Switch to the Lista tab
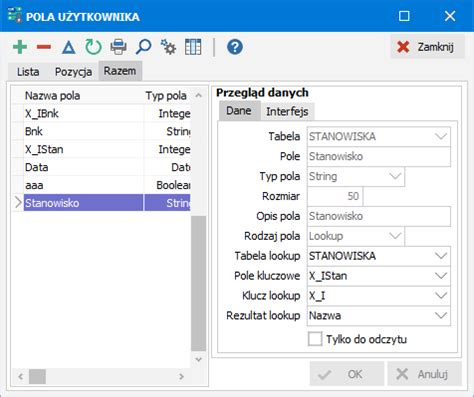Screen dimensions: 474x397 click(28, 72)
